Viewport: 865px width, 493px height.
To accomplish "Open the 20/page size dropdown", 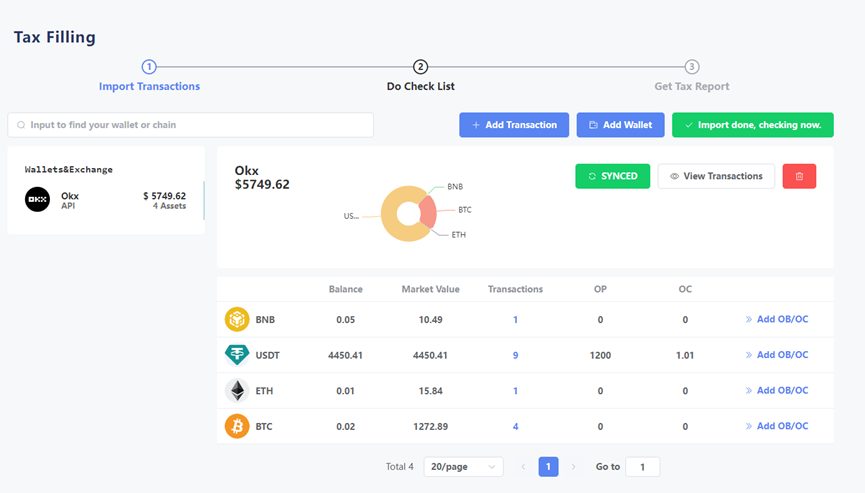I will [x=463, y=467].
